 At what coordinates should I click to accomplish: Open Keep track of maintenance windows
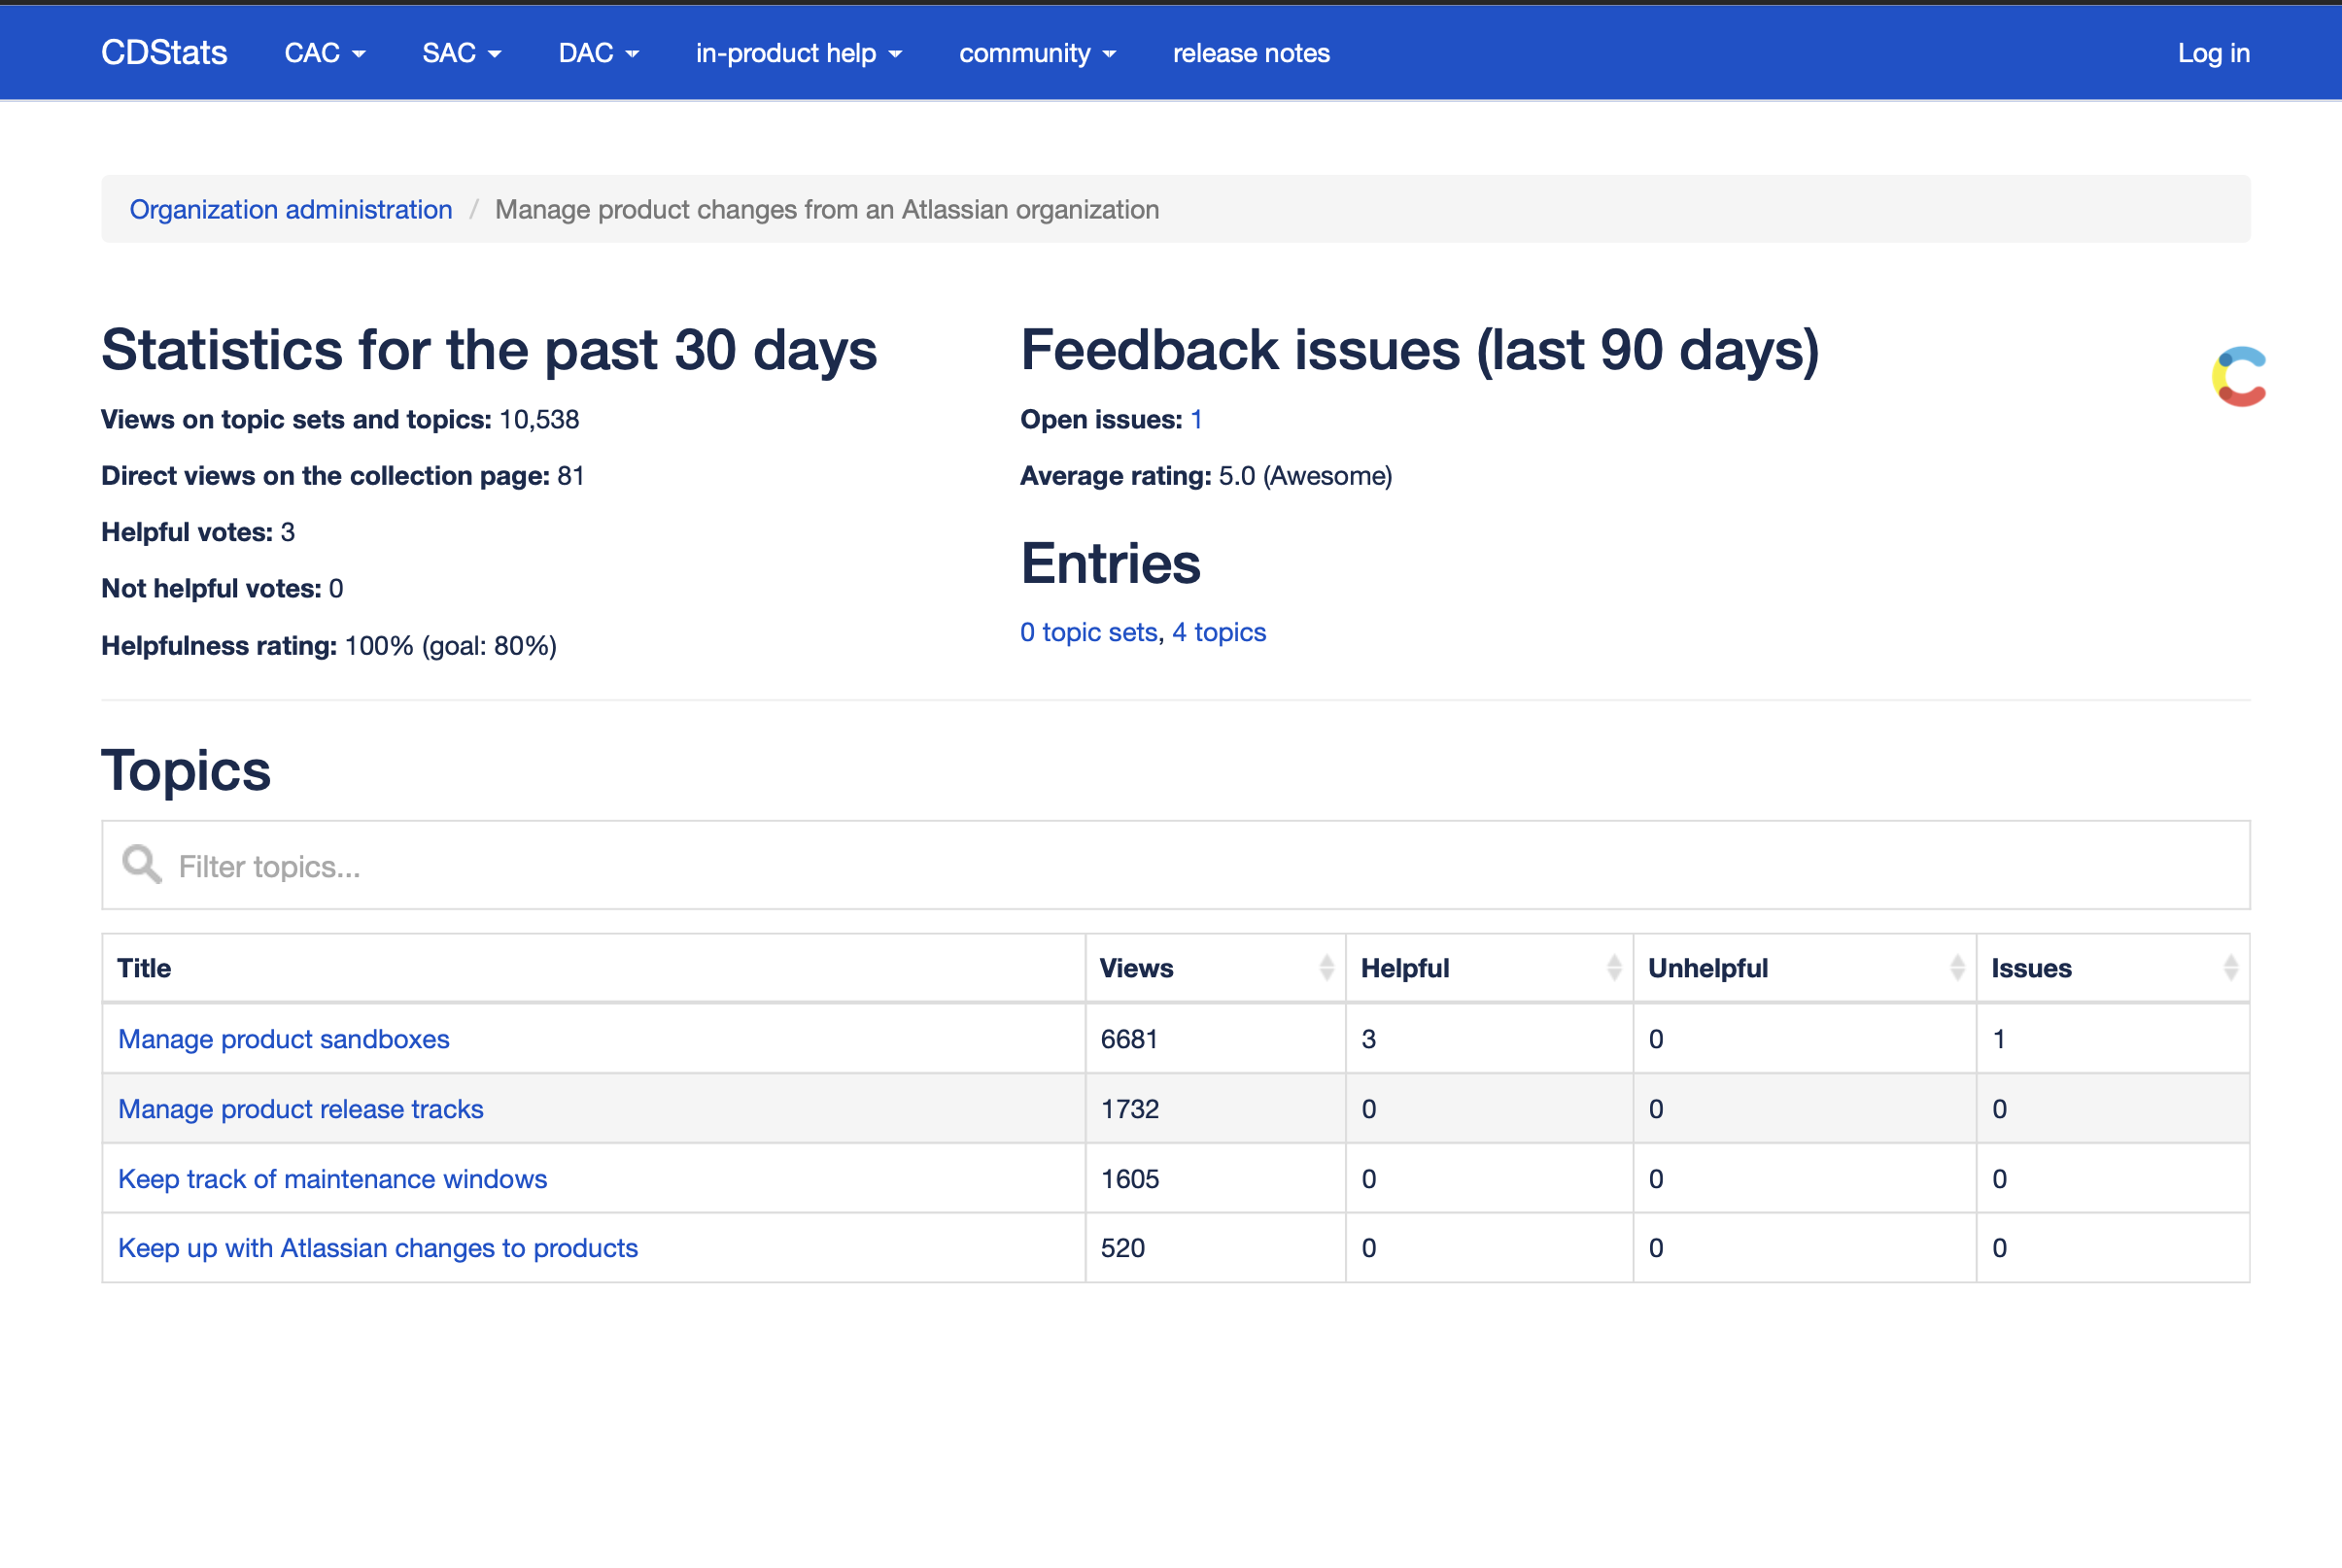pyautogui.click(x=332, y=1179)
